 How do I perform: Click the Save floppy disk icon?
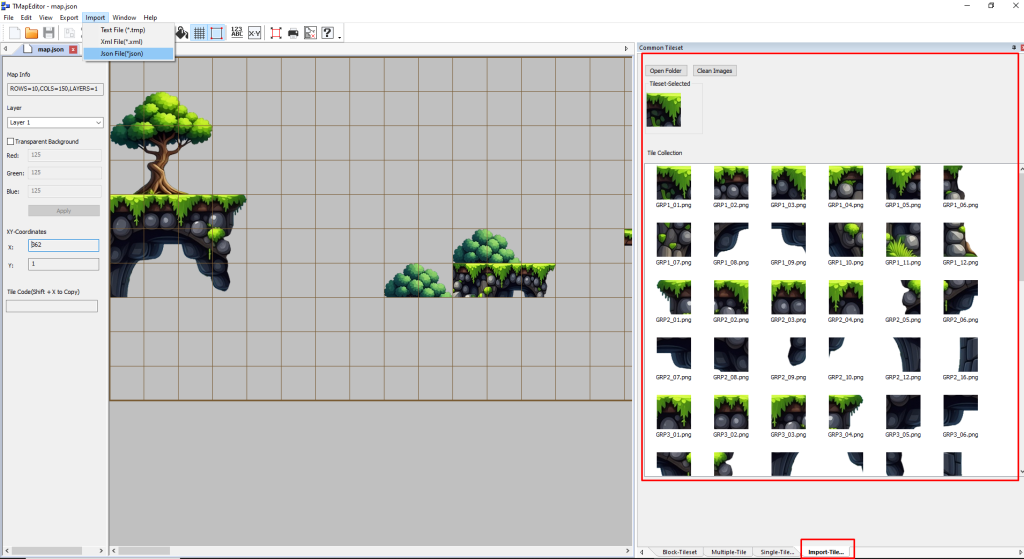click(48, 33)
